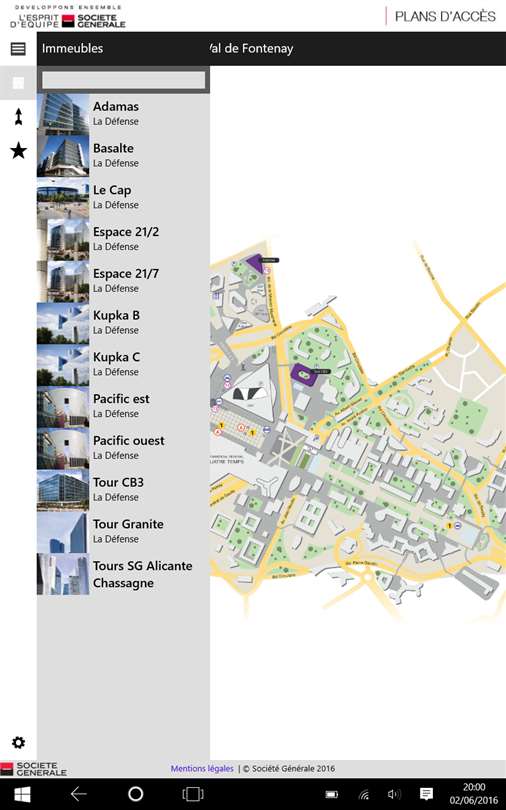Click the PLANS D'ACCÈS title

pos(445,17)
